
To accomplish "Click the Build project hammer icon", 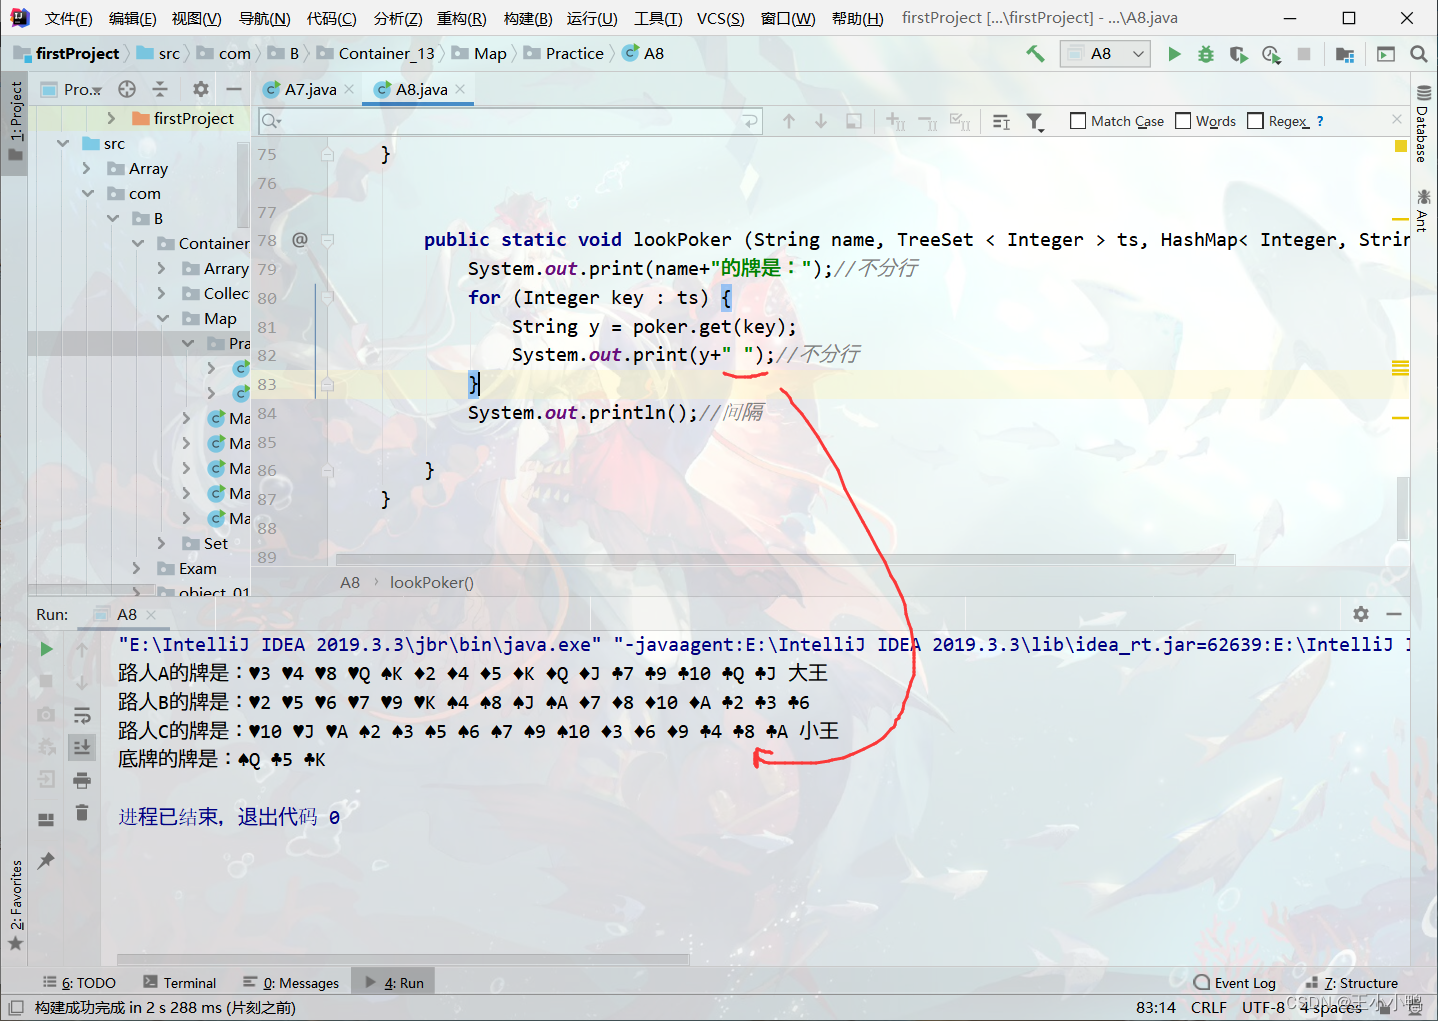I will pos(1035,53).
